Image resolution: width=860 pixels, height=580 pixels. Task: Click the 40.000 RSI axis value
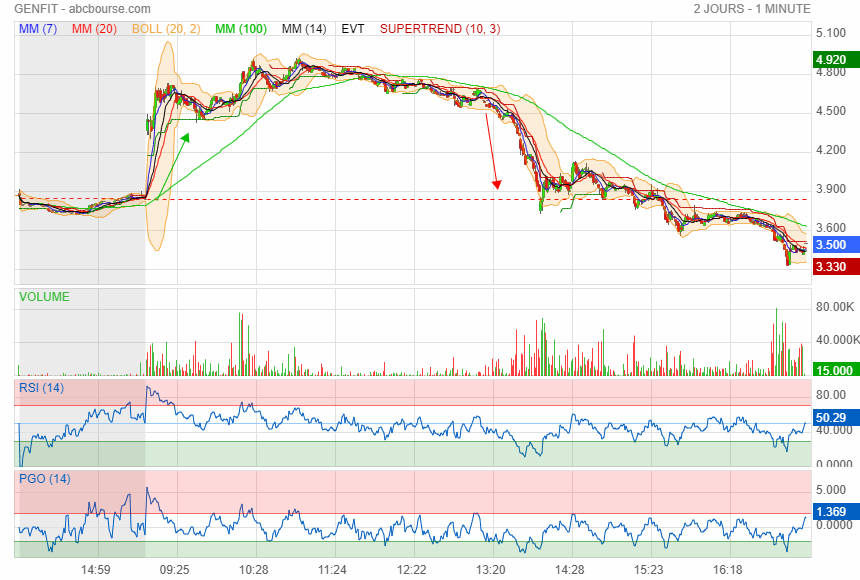[x=834, y=430]
